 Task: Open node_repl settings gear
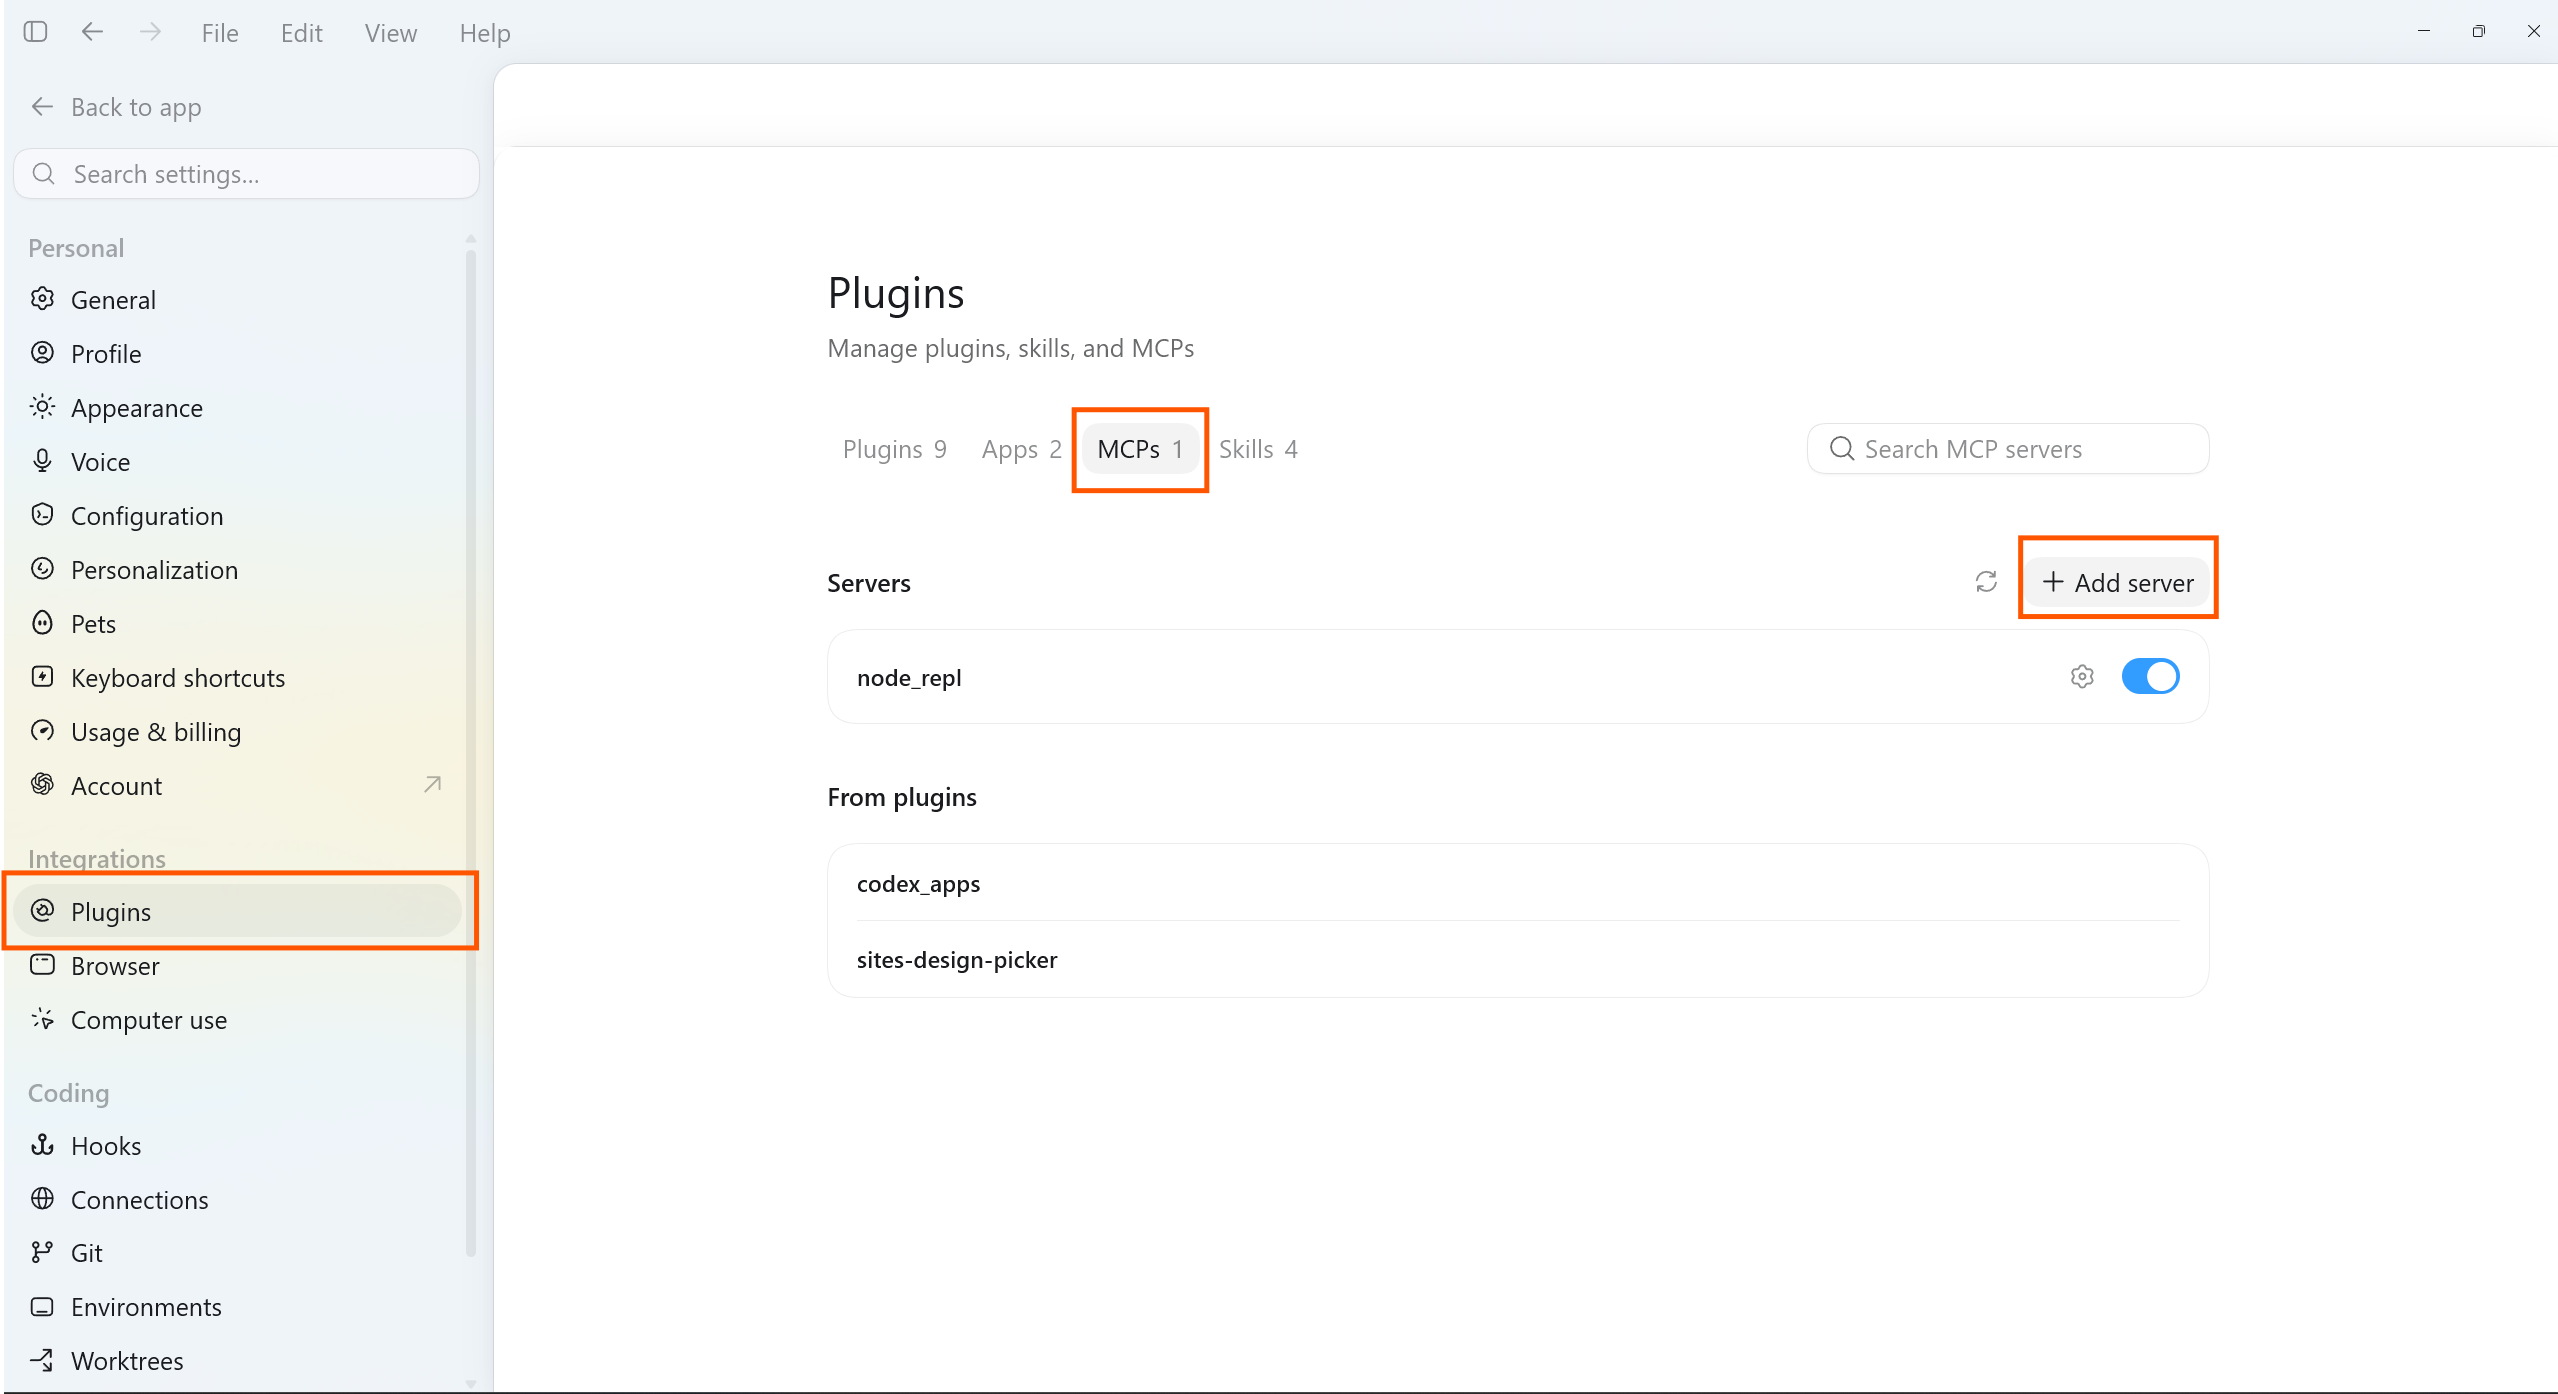(2082, 677)
